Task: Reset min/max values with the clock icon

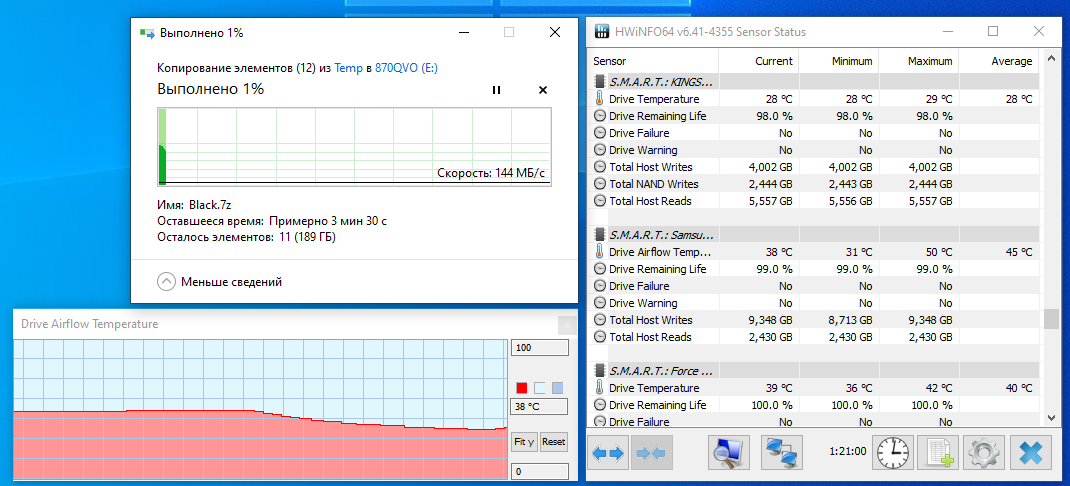Action: pyautogui.click(x=894, y=453)
